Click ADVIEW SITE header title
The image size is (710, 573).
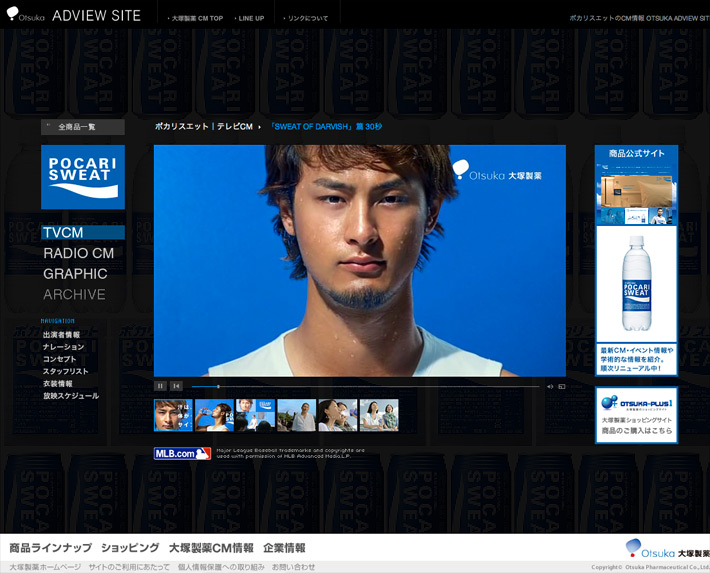pyautogui.click(x=96, y=15)
